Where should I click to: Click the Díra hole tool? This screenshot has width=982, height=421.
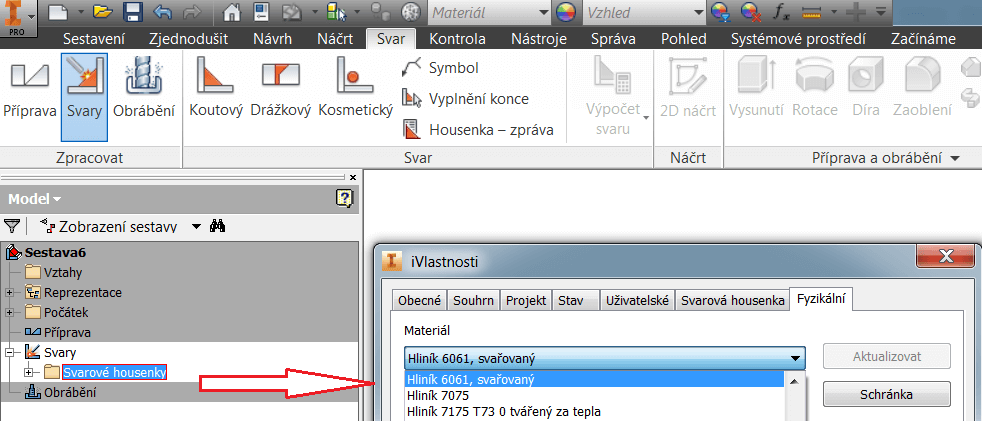click(866, 88)
